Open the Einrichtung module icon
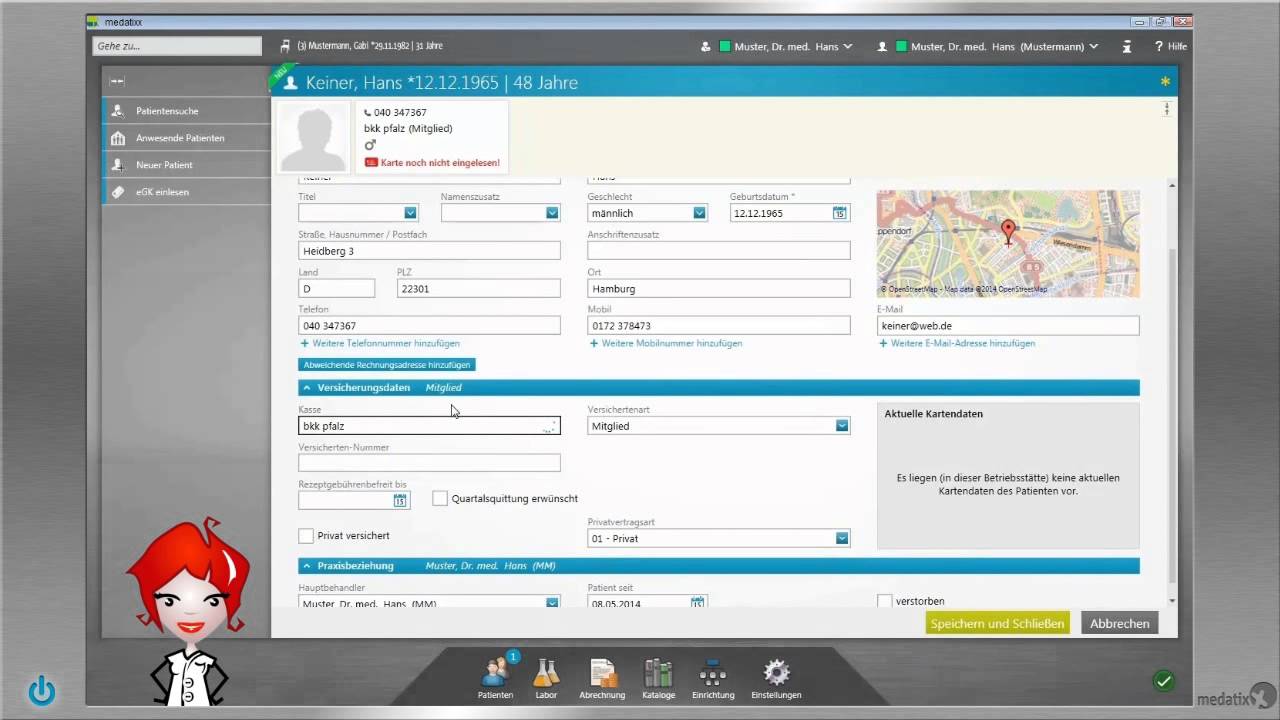The height and width of the screenshot is (720, 1280). click(x=713, y=677)
